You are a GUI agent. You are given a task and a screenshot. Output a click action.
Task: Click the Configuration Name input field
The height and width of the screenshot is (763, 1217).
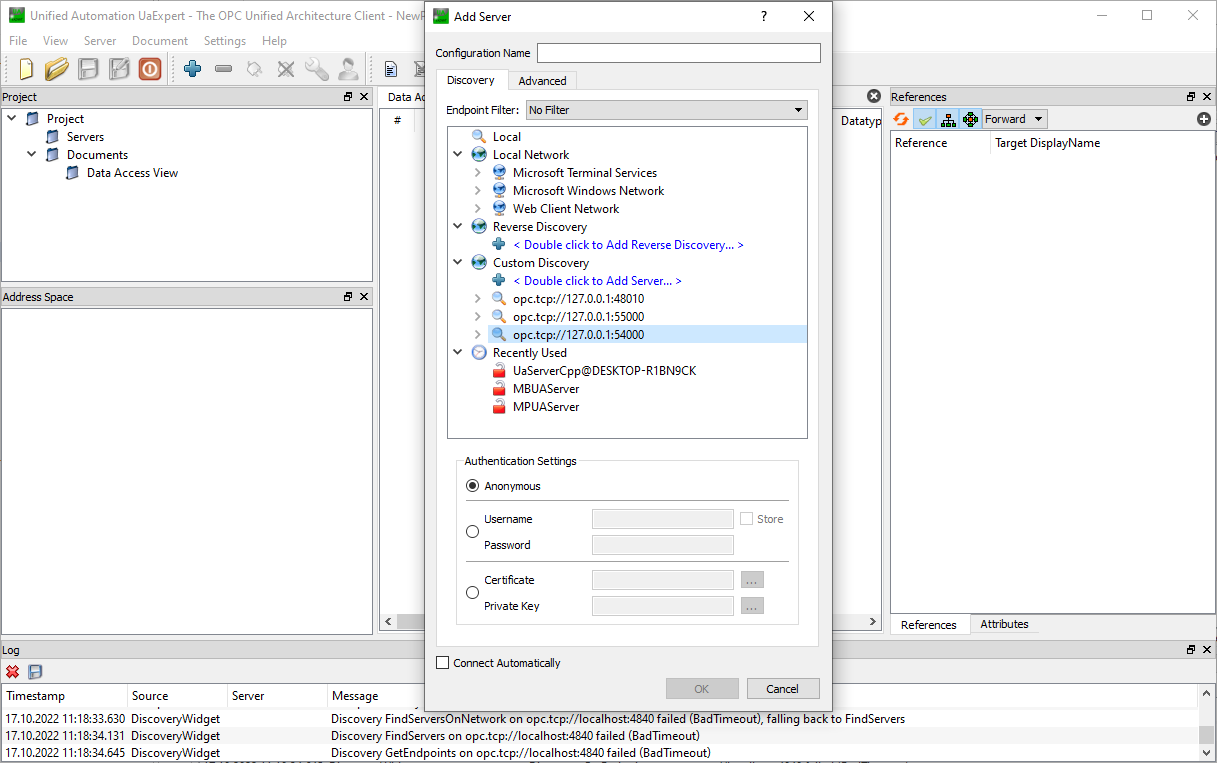tap(679, 53)
